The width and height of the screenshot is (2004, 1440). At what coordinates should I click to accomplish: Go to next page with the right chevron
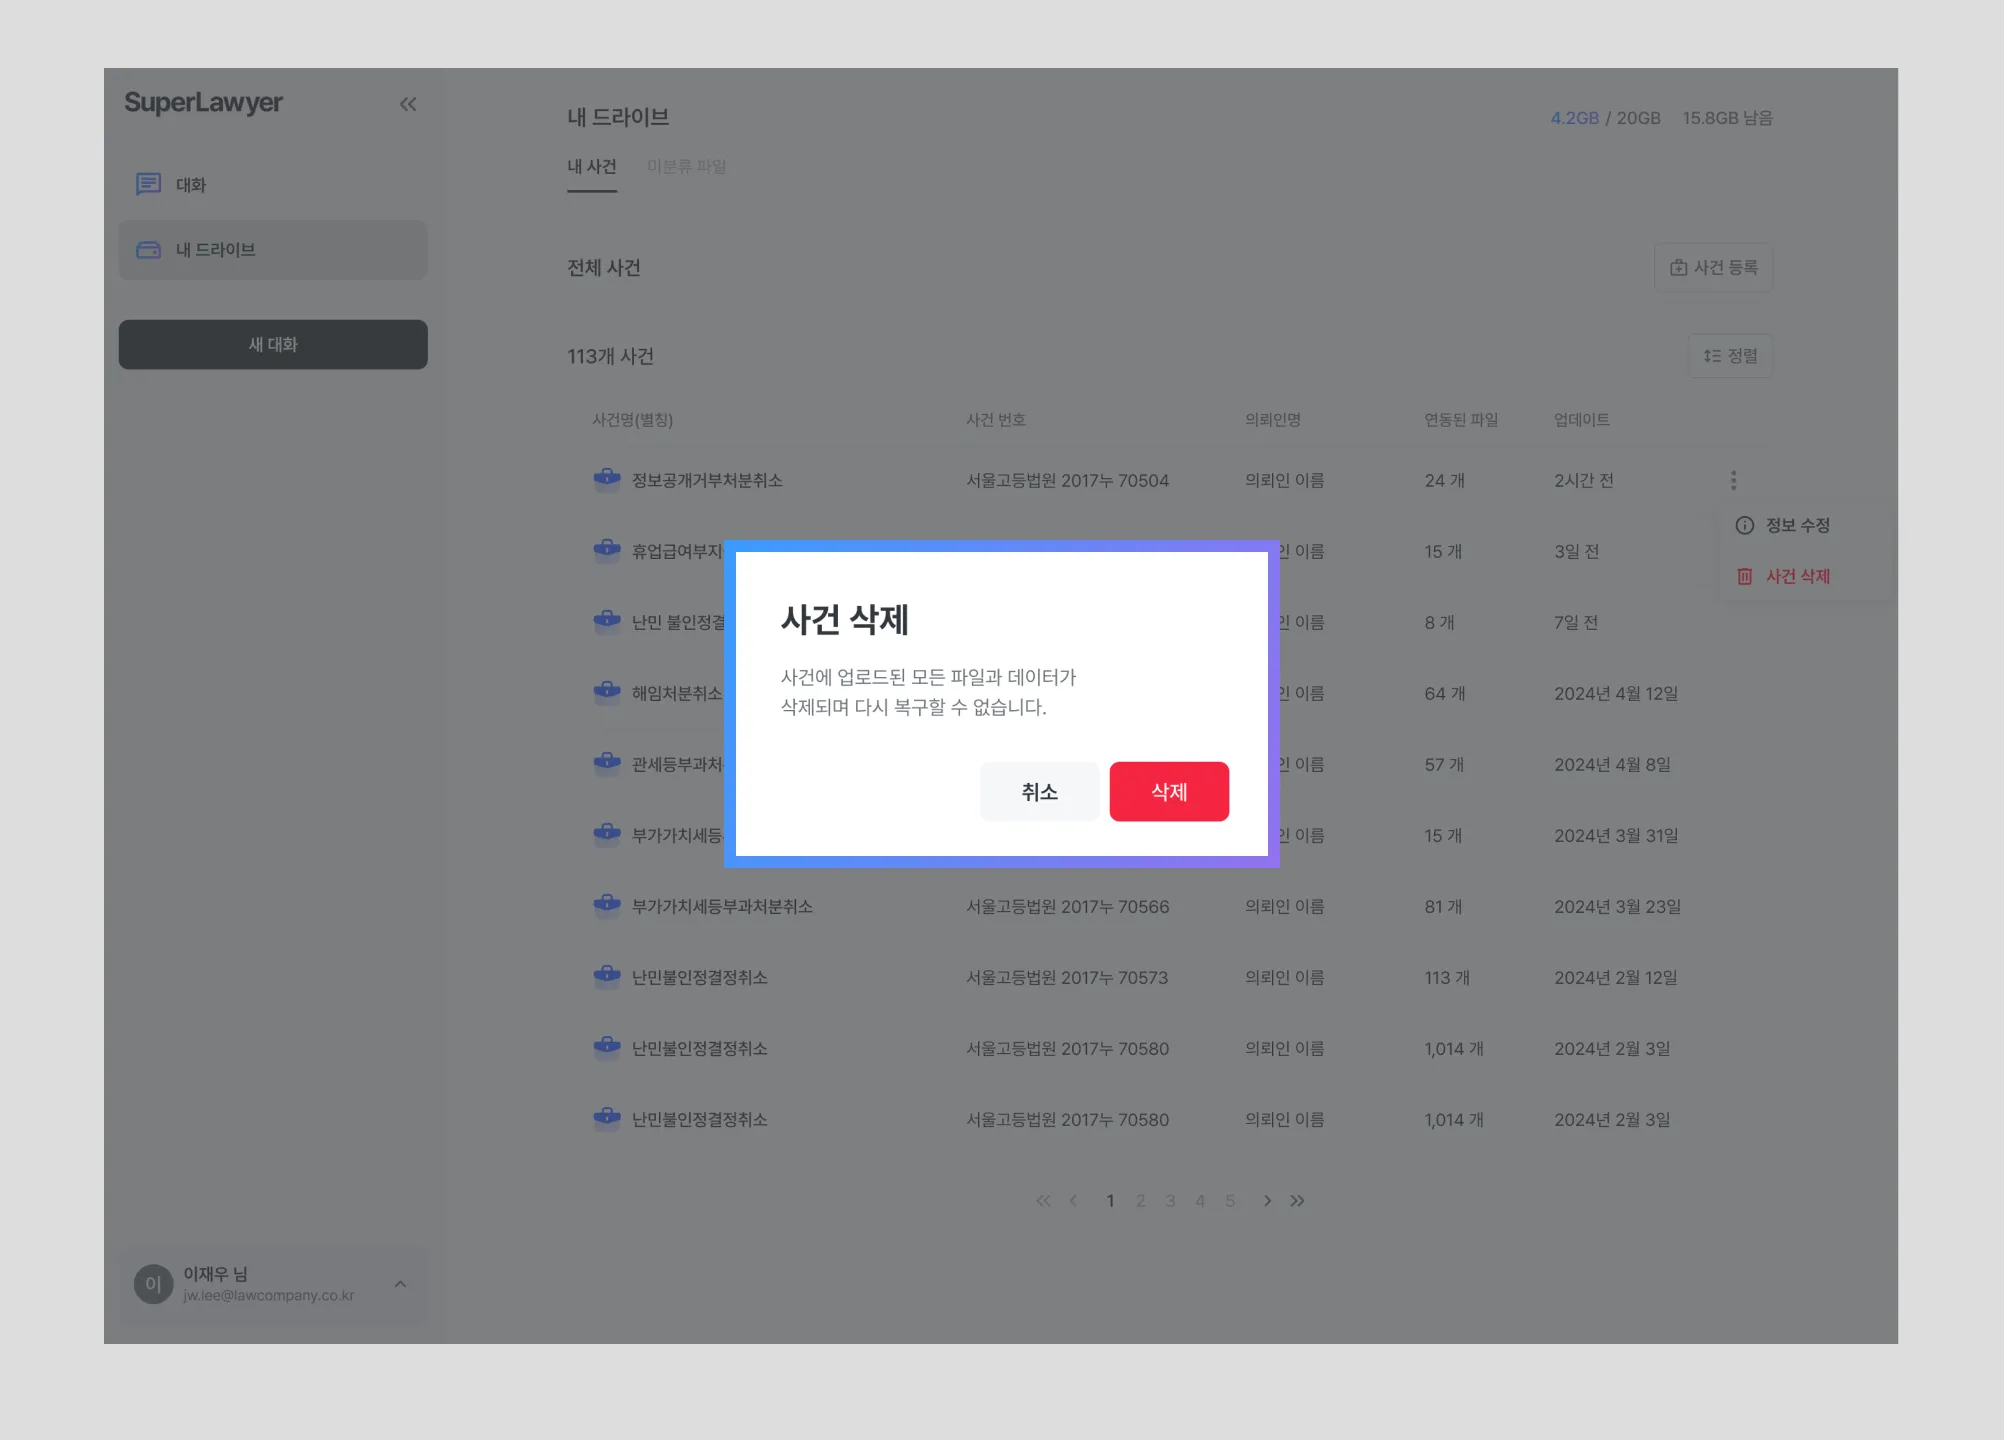(1267, 1201)
